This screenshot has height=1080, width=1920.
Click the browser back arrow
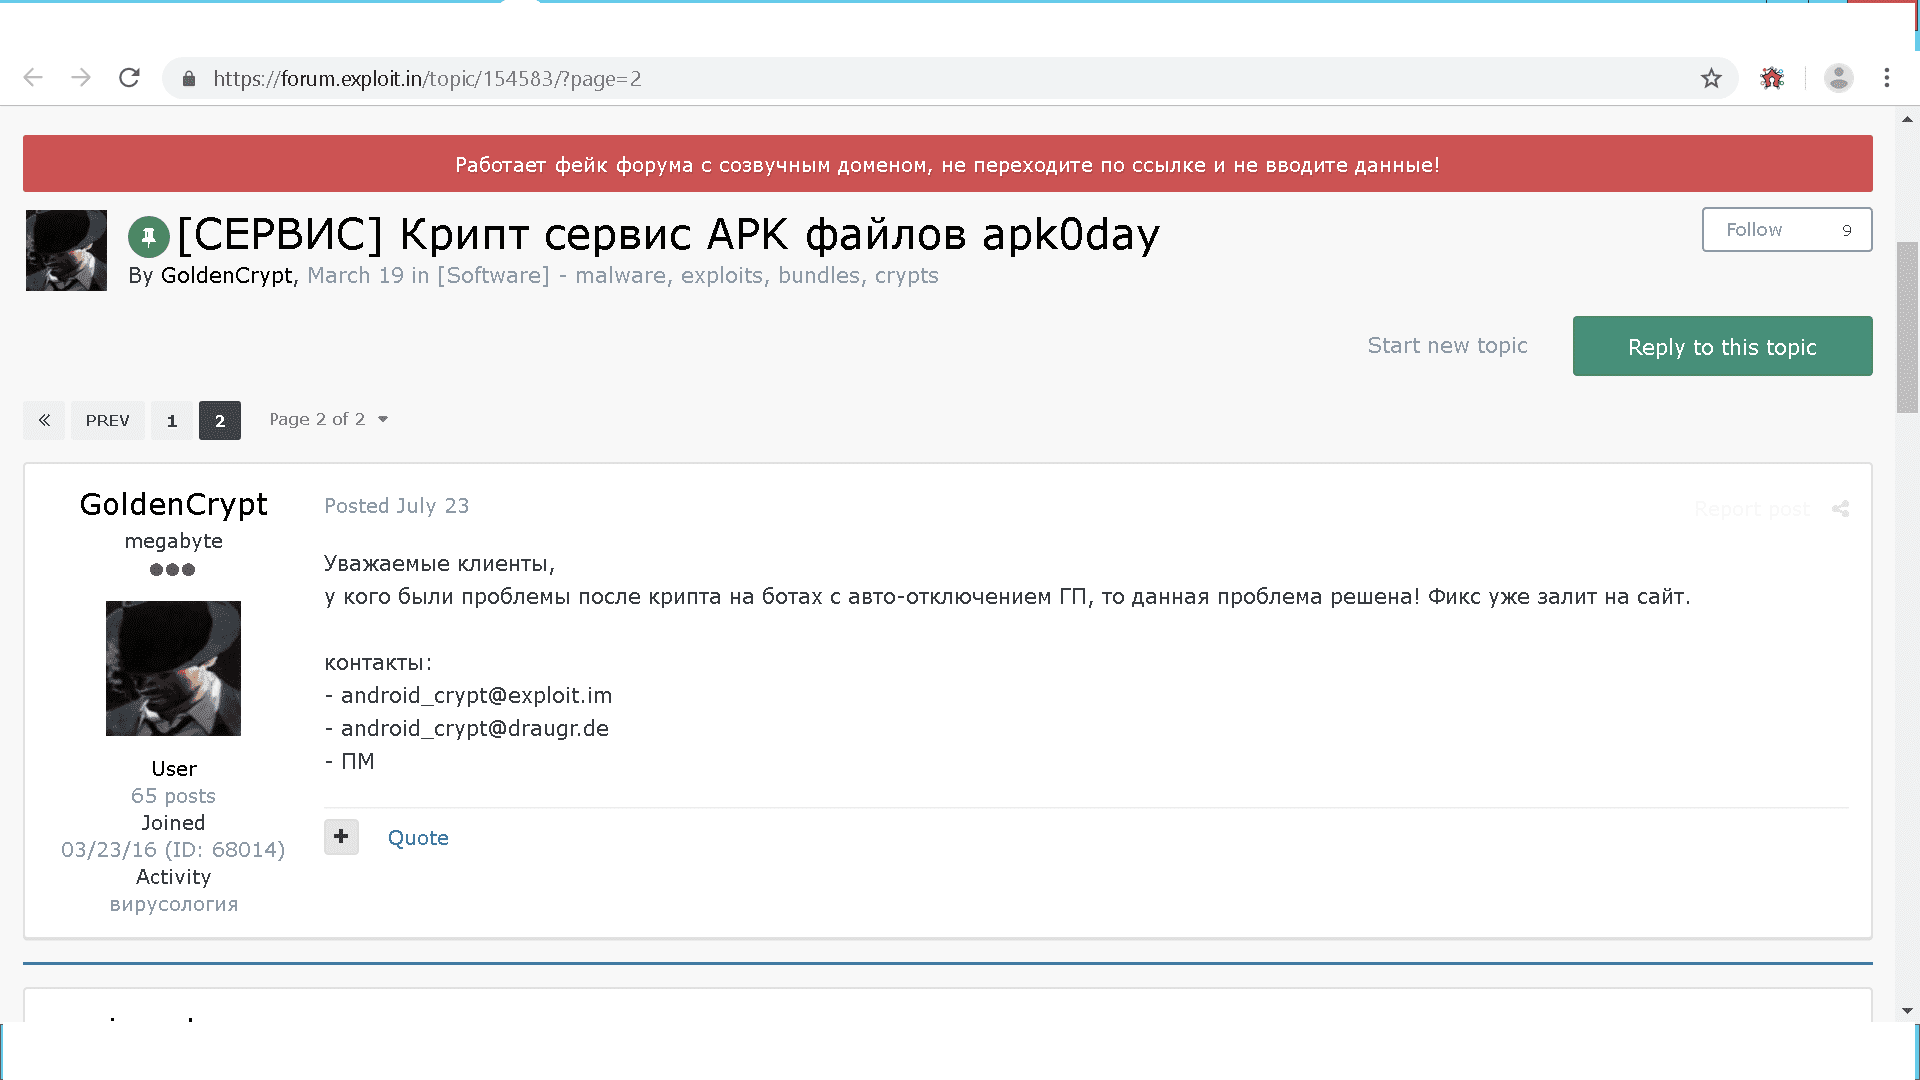33,78
